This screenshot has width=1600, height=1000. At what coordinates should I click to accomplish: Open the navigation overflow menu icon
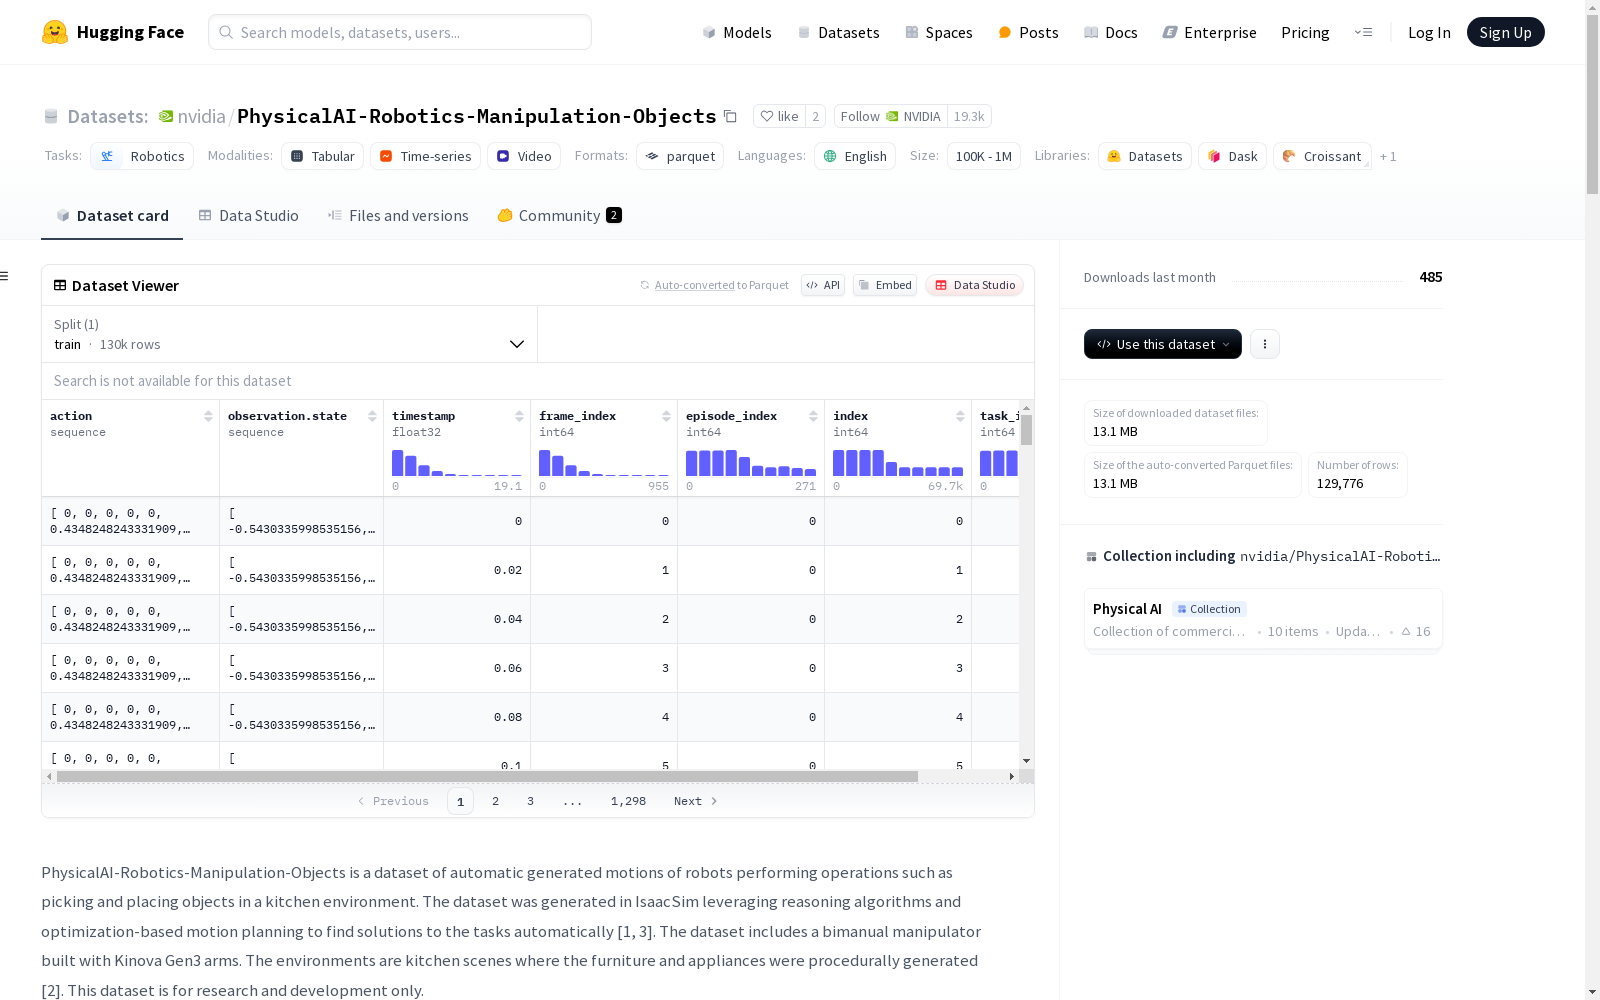click(x=1363, y=32)
